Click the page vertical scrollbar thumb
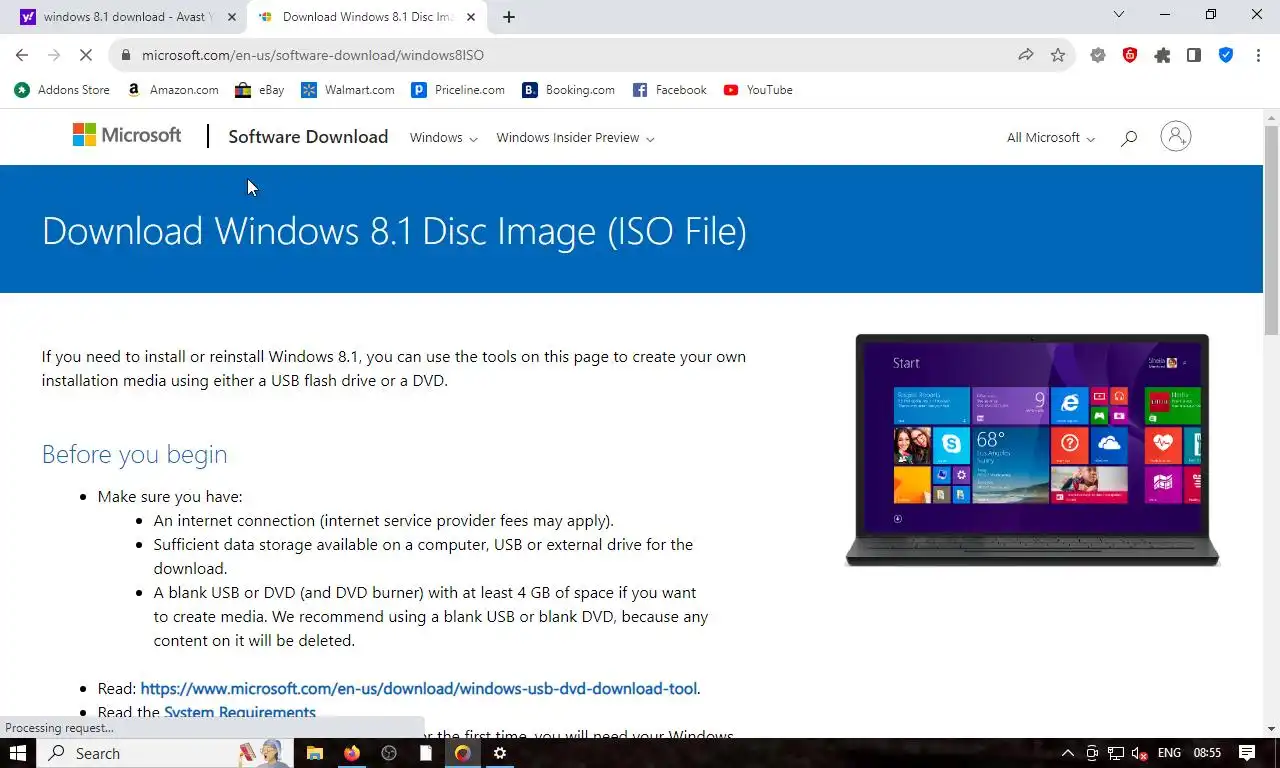 tap(1271, 230)
